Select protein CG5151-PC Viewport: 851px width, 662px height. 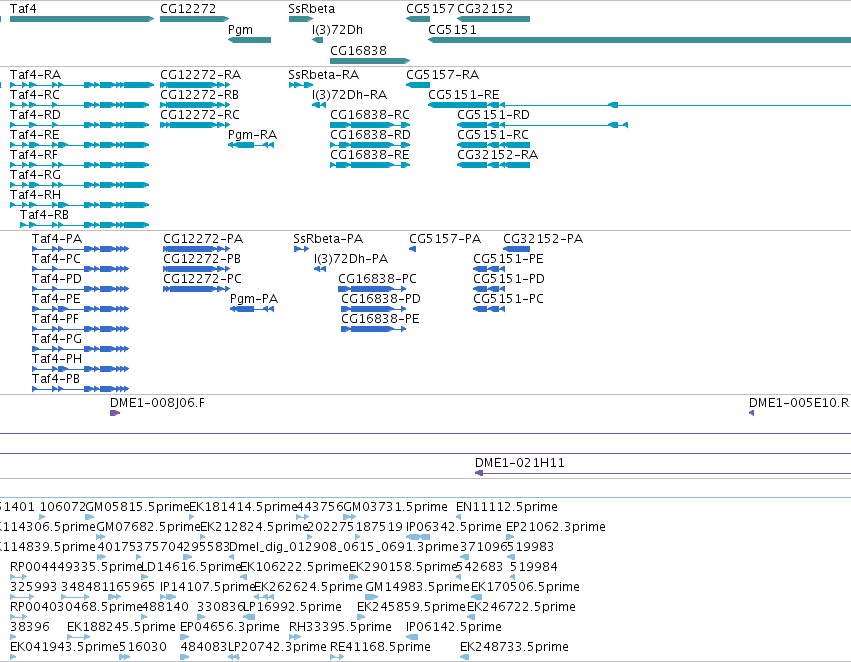click(489, 309)
